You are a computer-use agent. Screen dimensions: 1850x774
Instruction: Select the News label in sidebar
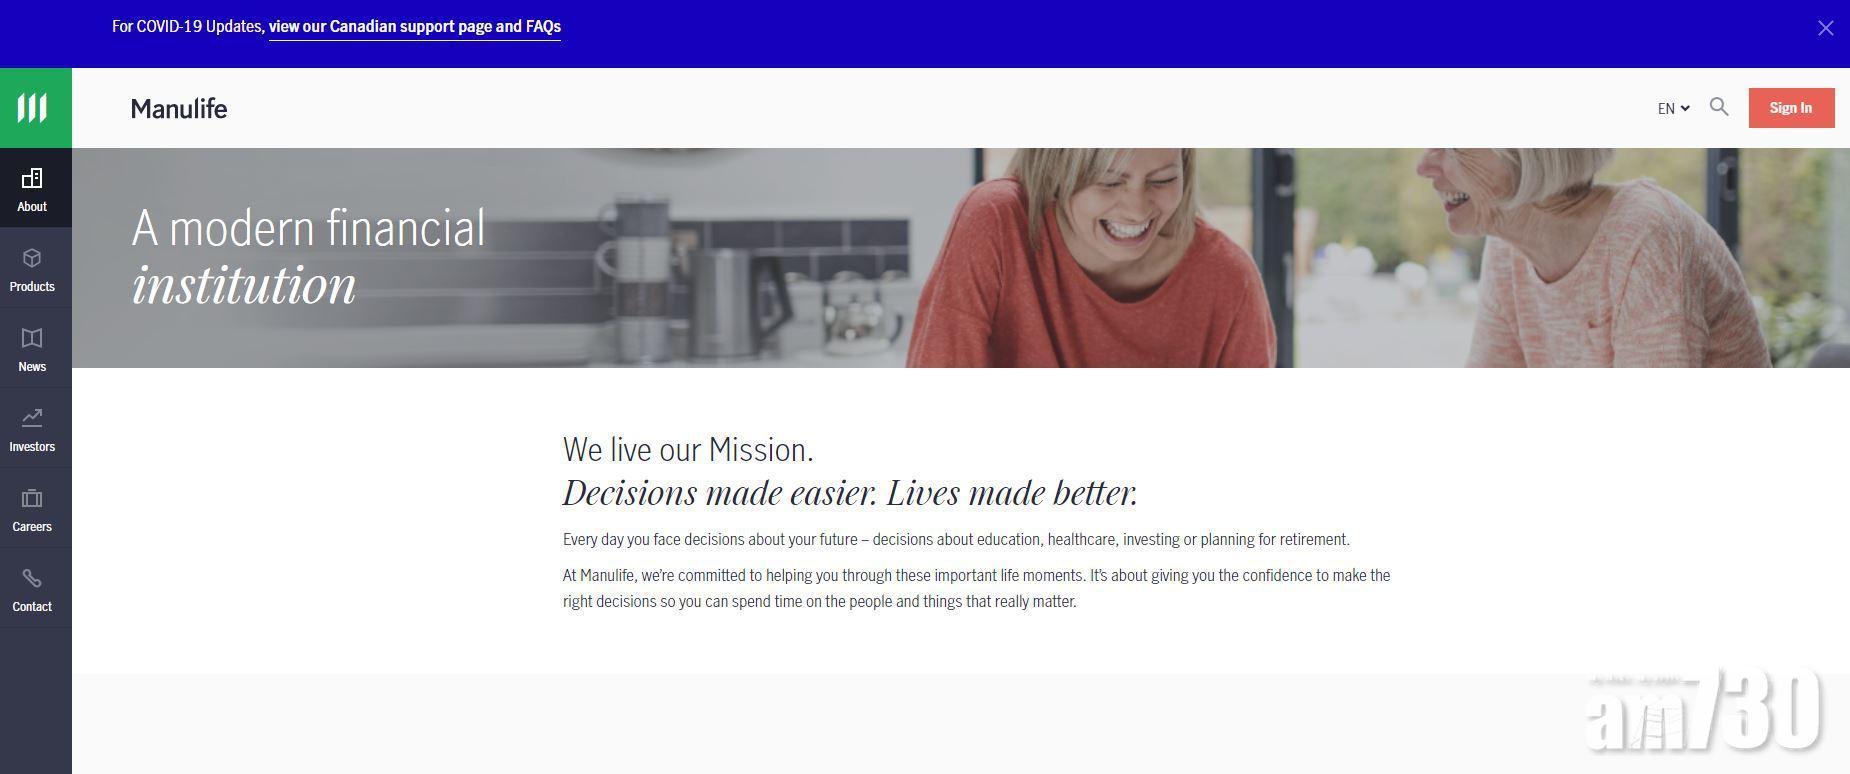tap(32, 367)
